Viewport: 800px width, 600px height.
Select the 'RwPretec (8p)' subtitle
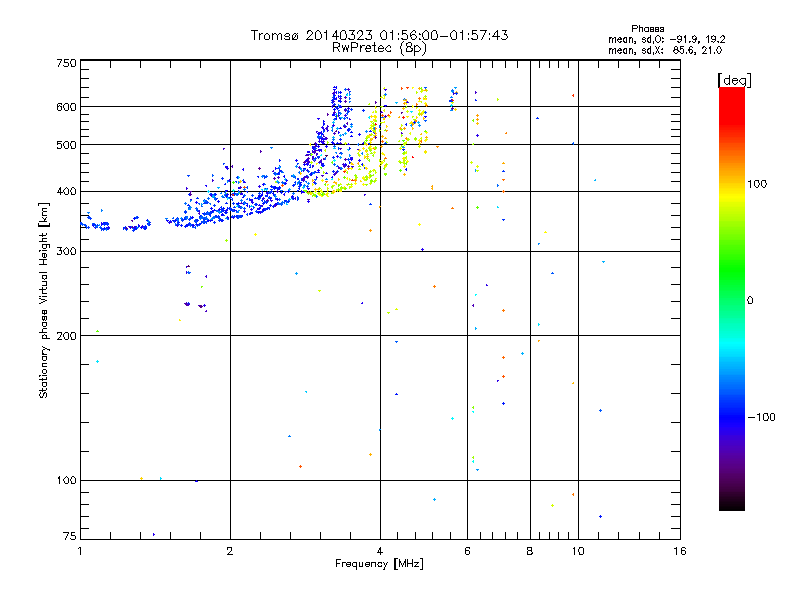pos(379,48)
